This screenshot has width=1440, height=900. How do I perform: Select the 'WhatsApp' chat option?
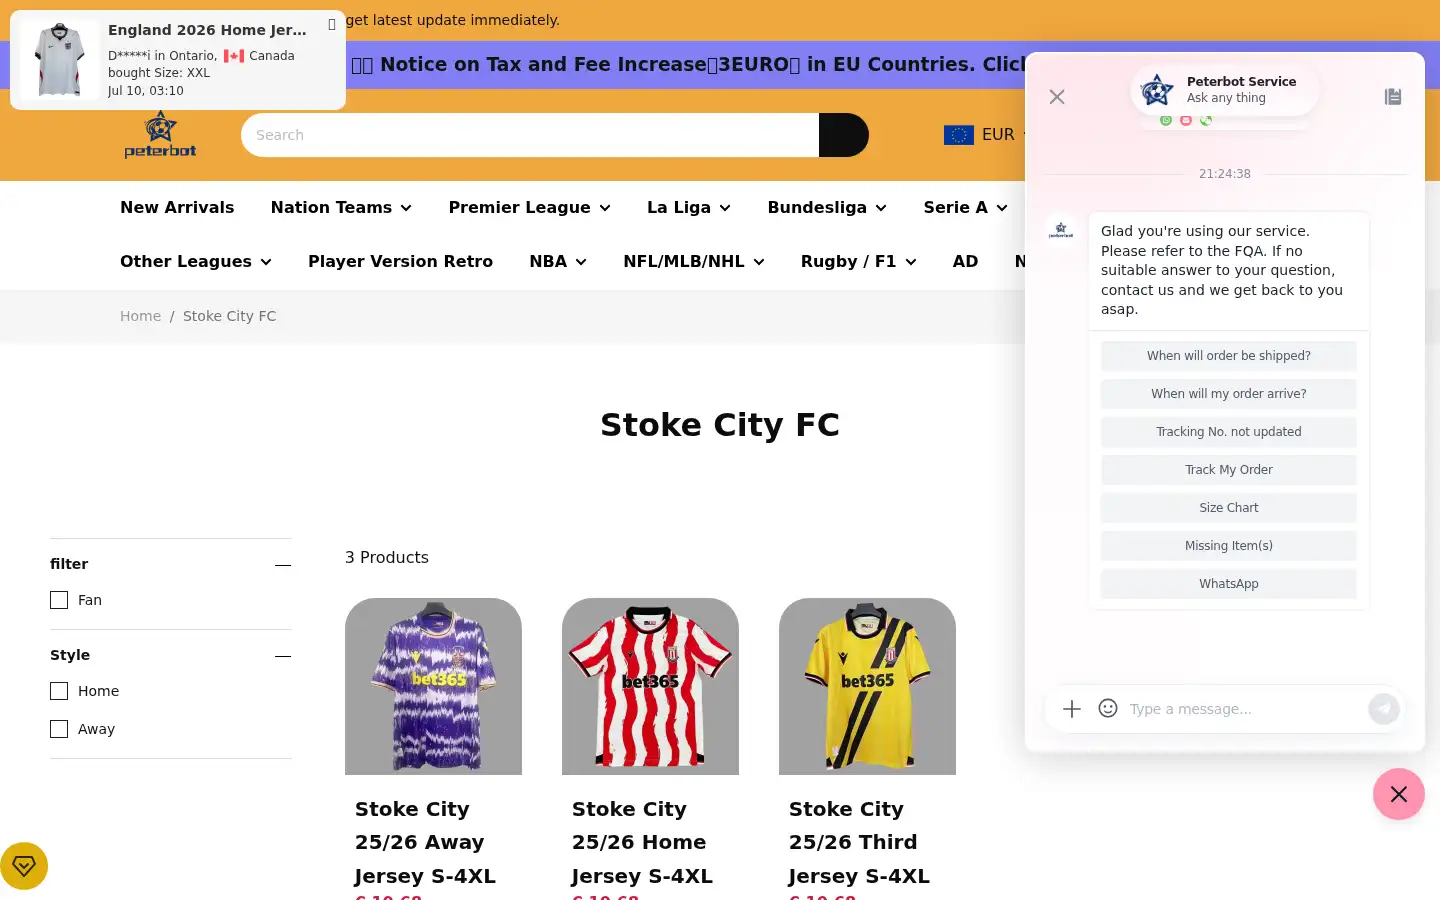1229,584
